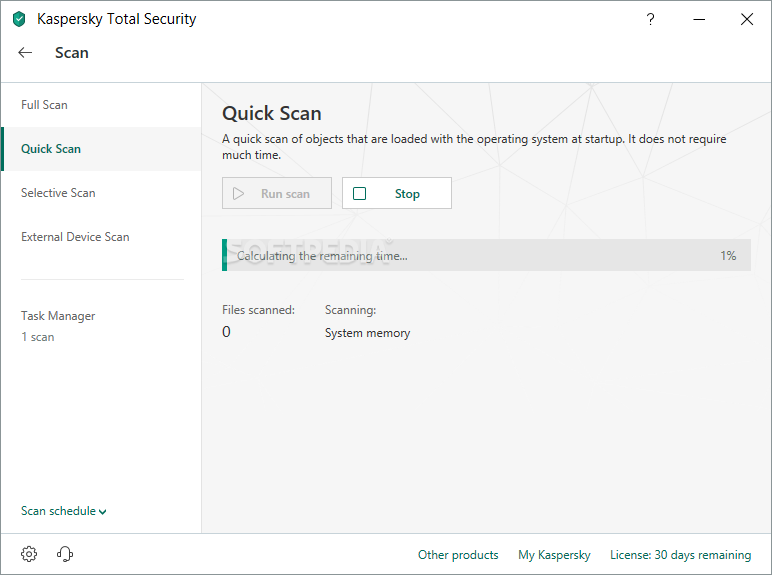Click the Files scanned count '0'
This screenshot has width=772, height=575.
tap(226, 332)
